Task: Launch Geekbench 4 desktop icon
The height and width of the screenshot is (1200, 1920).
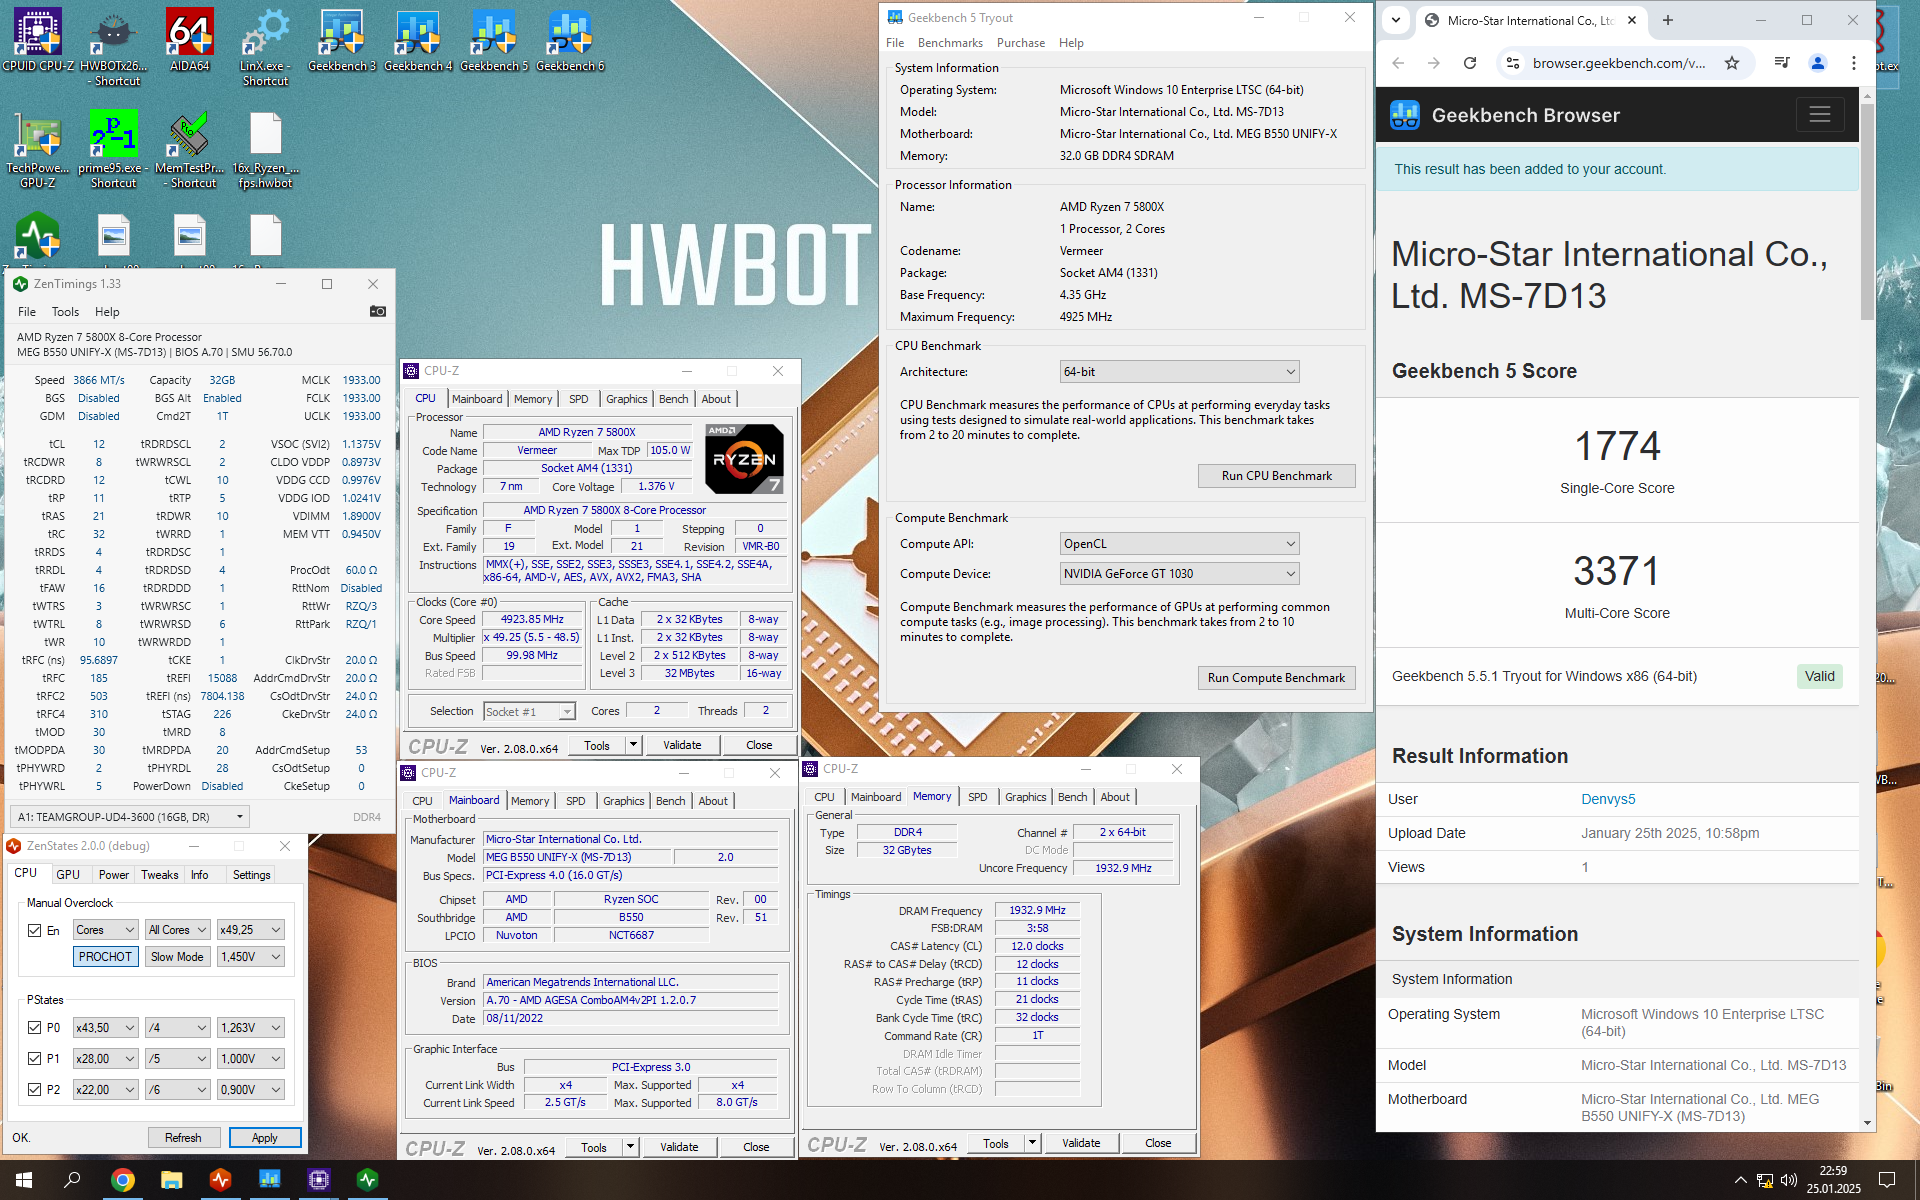Action: tap(418, 40)
